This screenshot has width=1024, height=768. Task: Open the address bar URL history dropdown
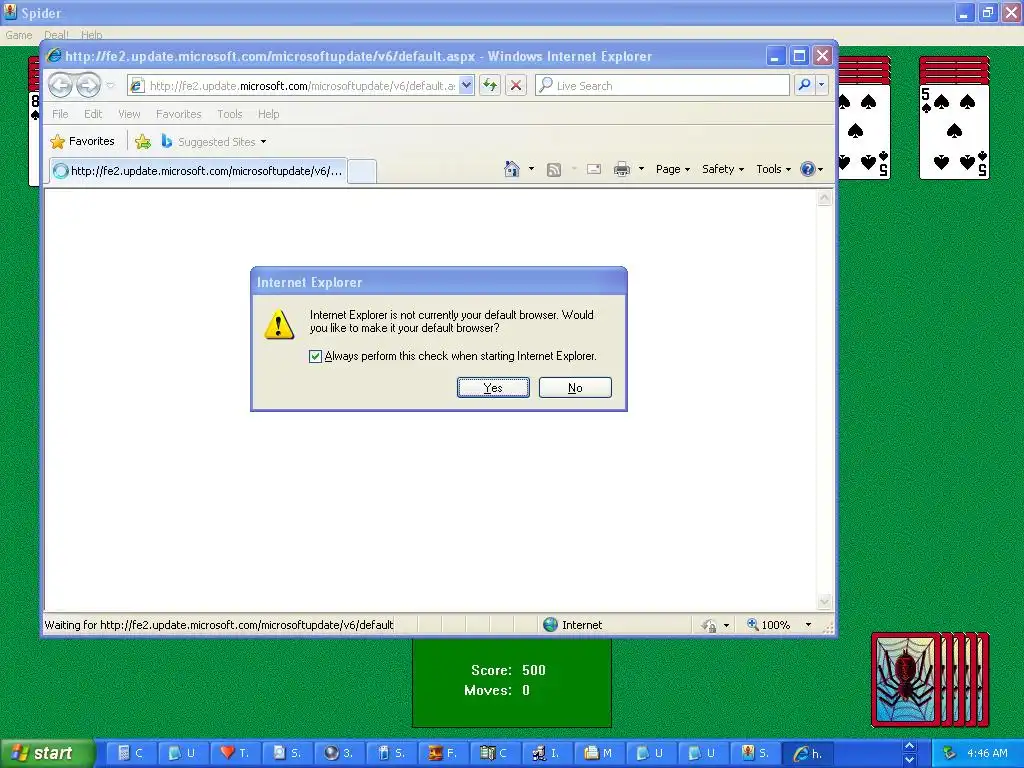tap(466, 85)
